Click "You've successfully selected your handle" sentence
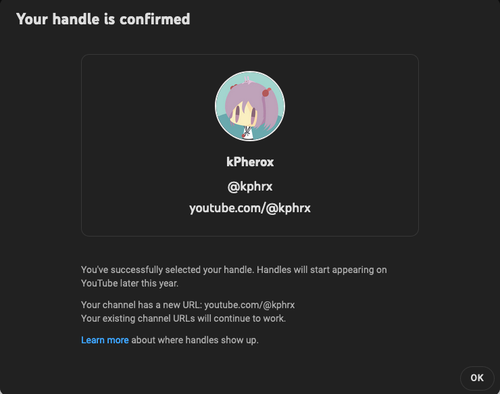 pyautogui.click(x=168, y=270)
